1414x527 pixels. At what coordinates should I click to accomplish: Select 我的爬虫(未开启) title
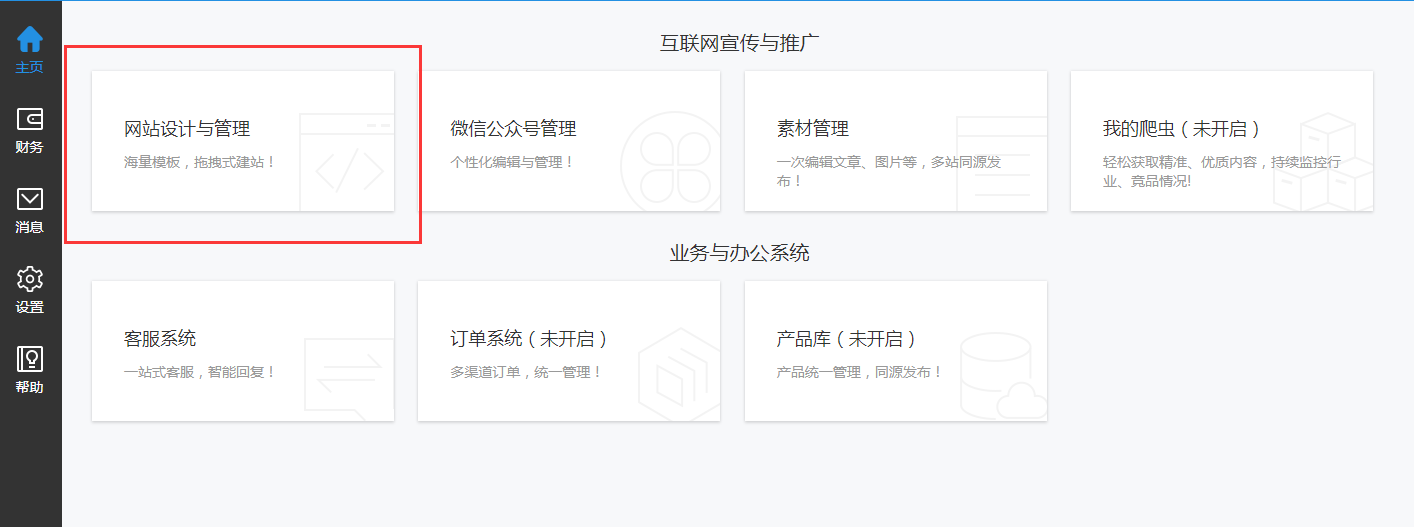click(1181, 129)
